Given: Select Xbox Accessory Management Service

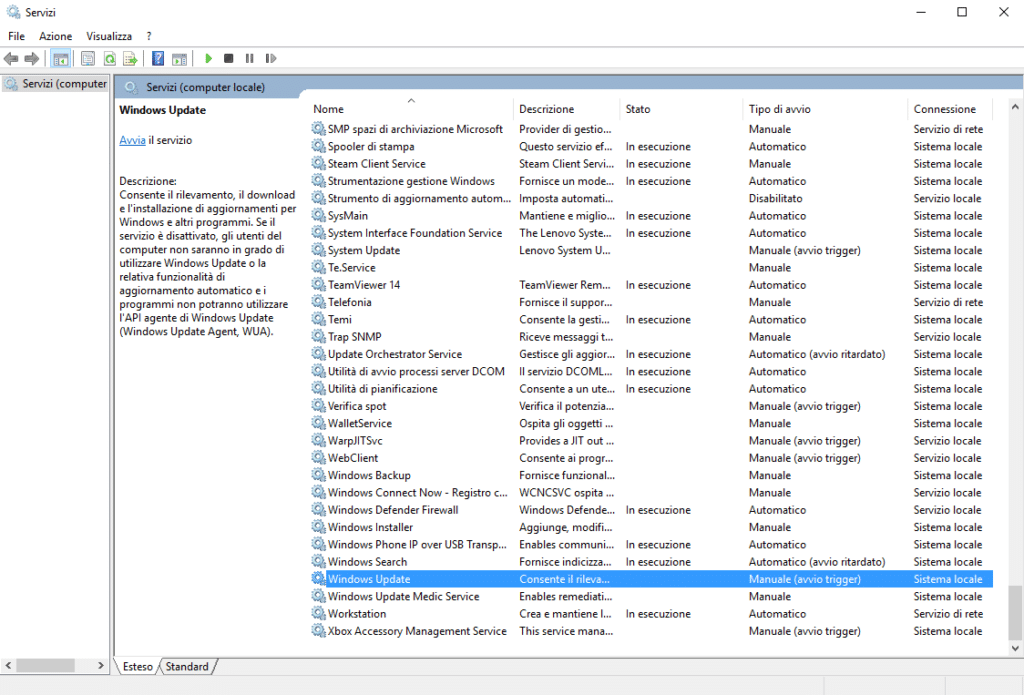Looking at the screenshot, I should [x=652, y=631].
